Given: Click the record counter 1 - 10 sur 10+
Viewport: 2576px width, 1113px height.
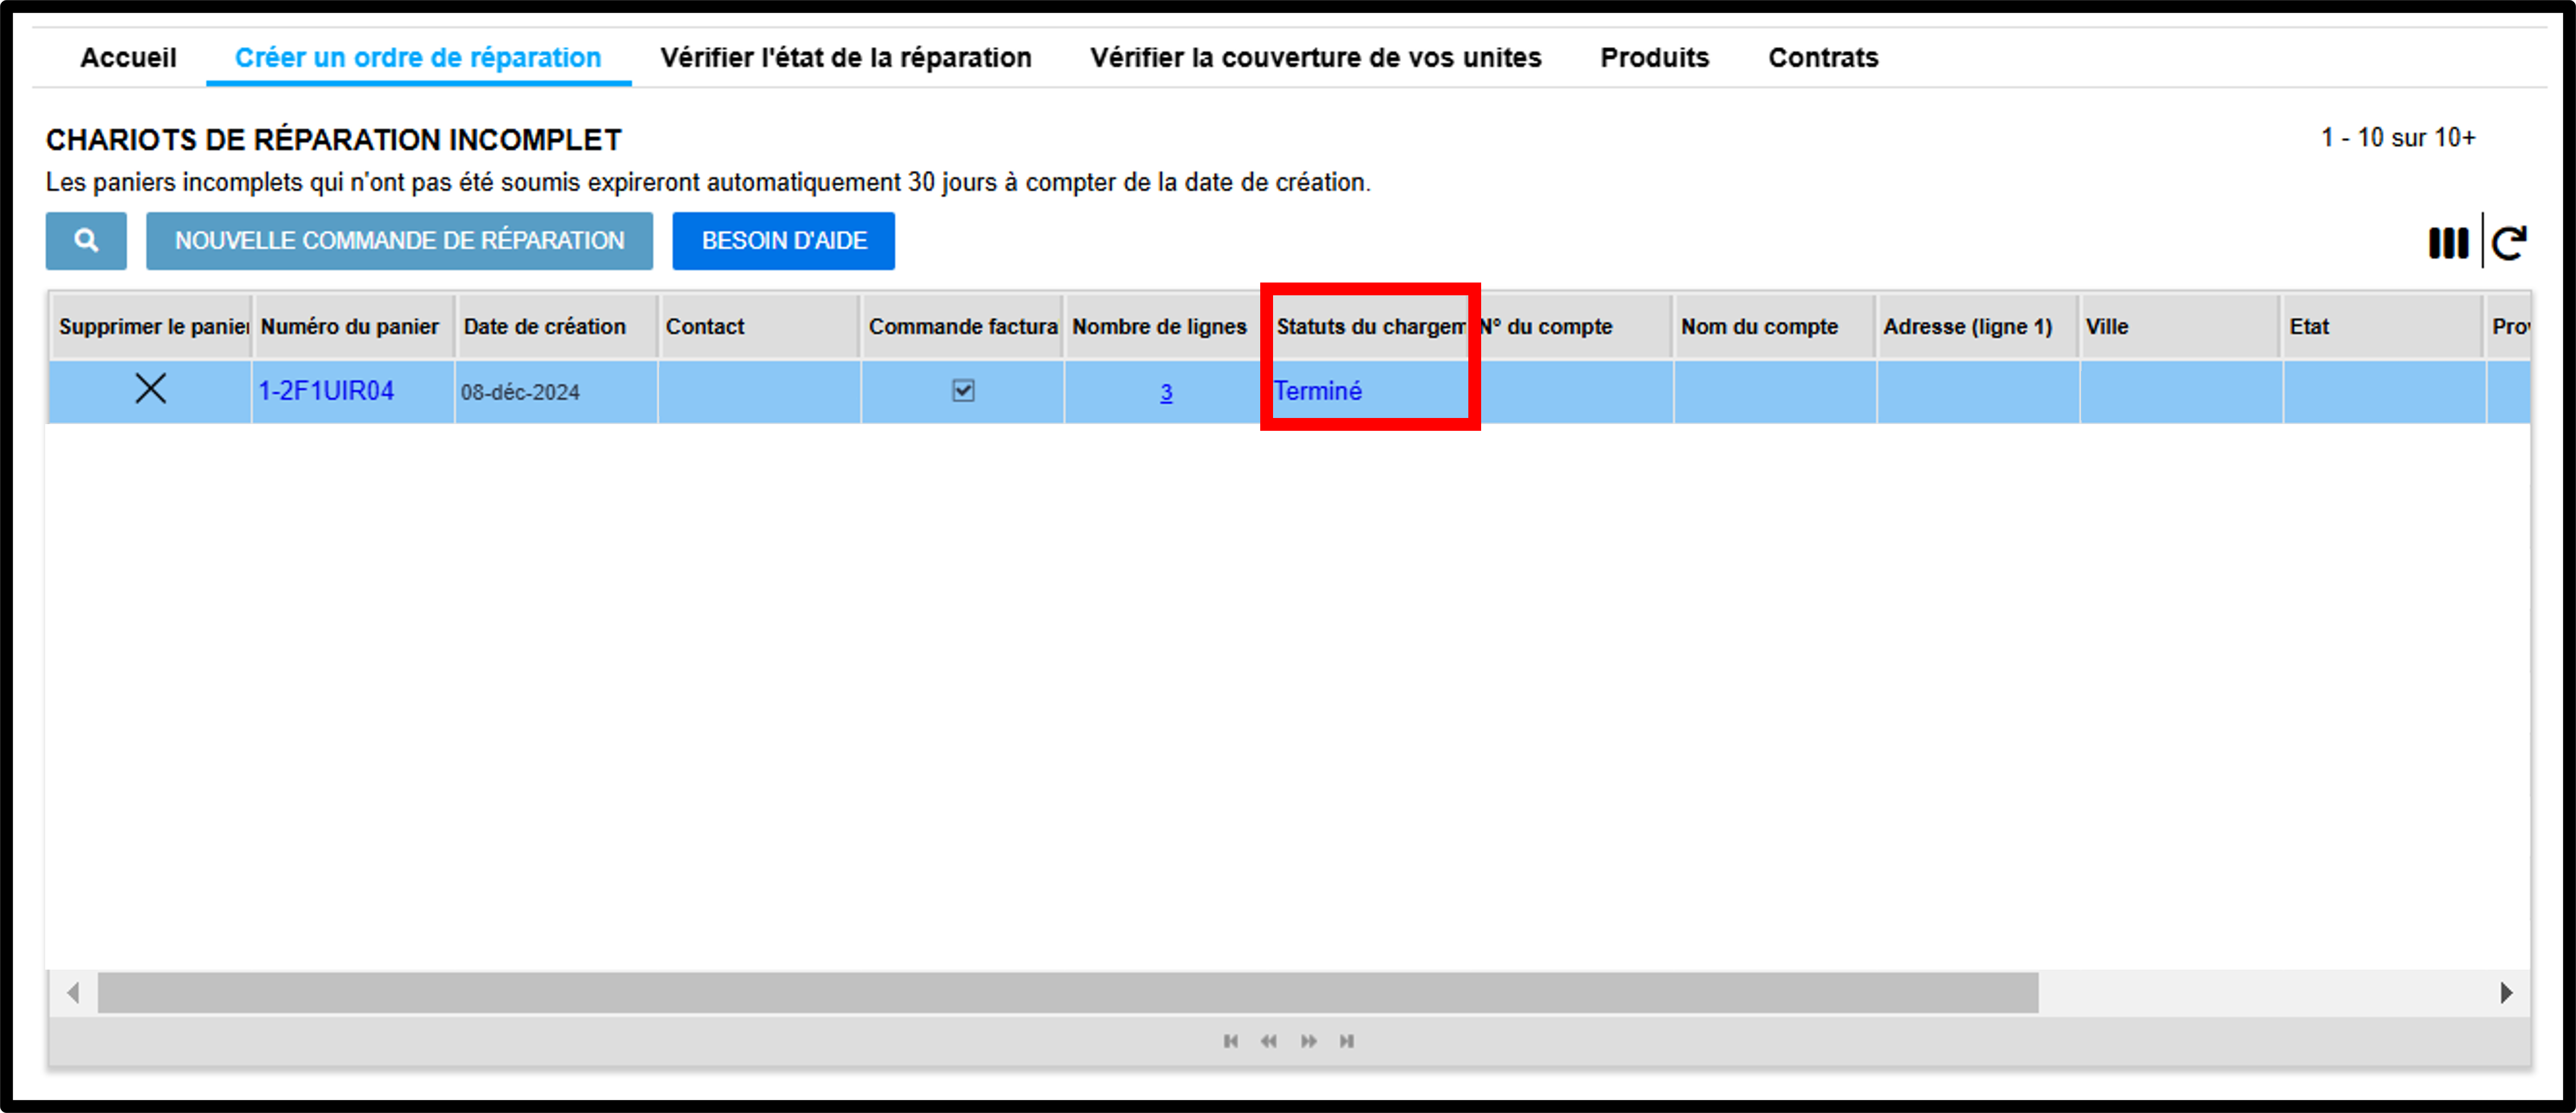Looking at the screenshot, I should [2398, 138].
